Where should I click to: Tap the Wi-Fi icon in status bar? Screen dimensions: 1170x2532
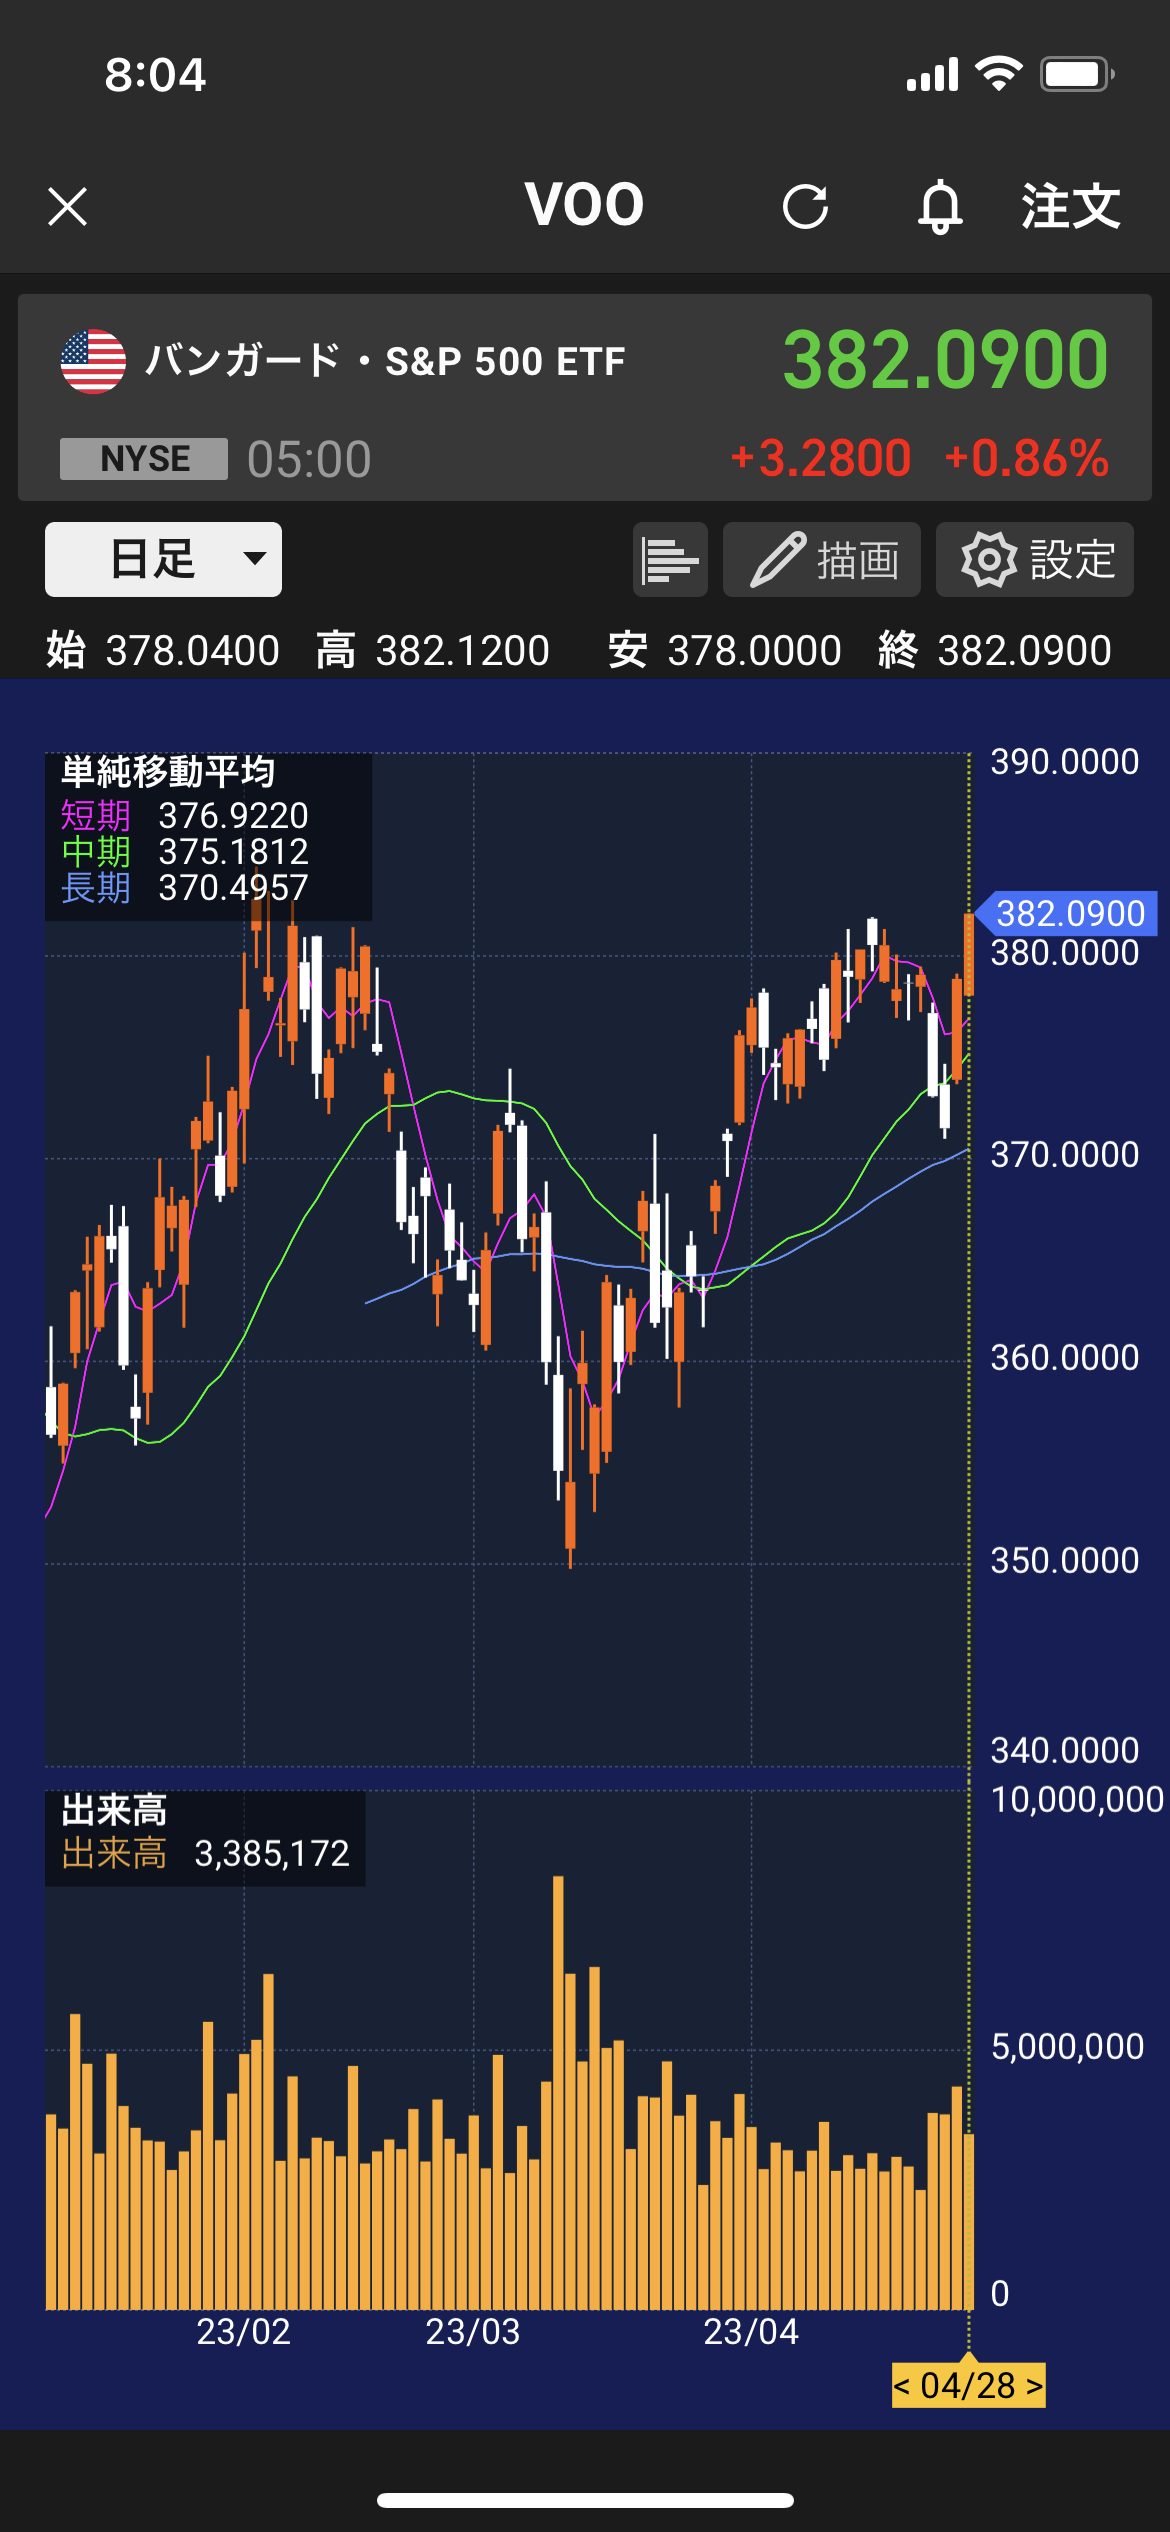998,74
